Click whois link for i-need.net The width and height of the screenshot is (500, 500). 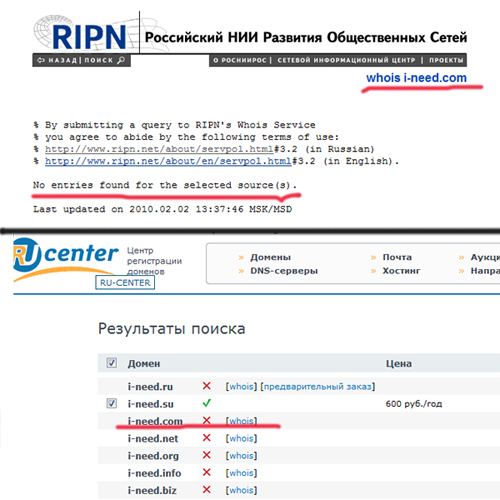click(x=241, y=438)
